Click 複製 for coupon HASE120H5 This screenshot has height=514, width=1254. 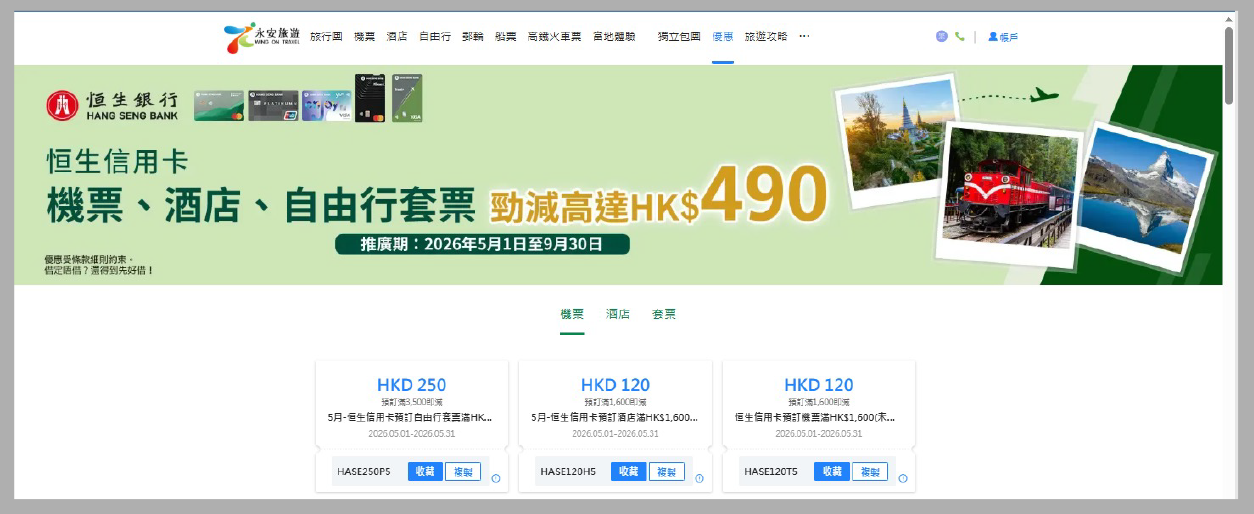[x=667, y=471]
